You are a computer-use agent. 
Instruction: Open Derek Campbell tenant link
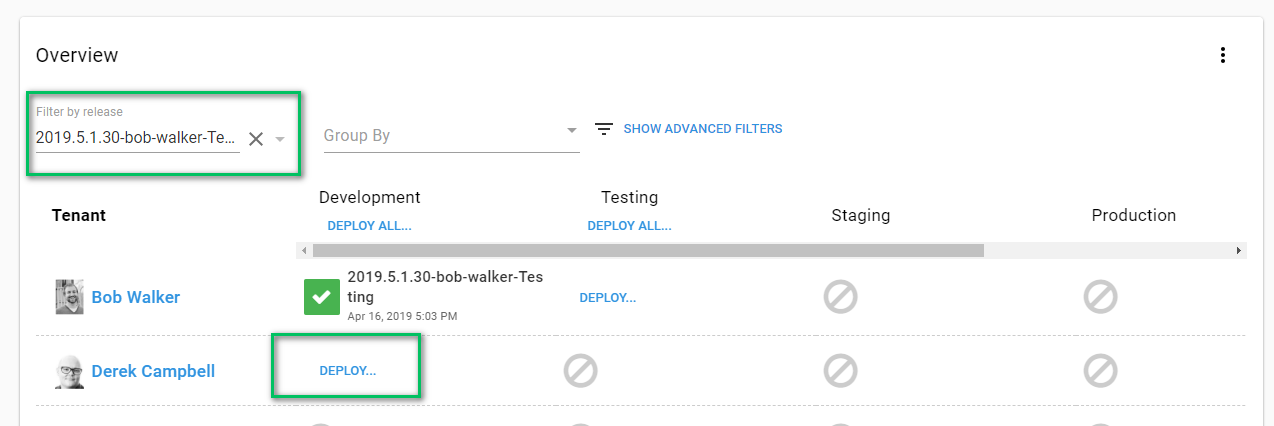(153, 371)
